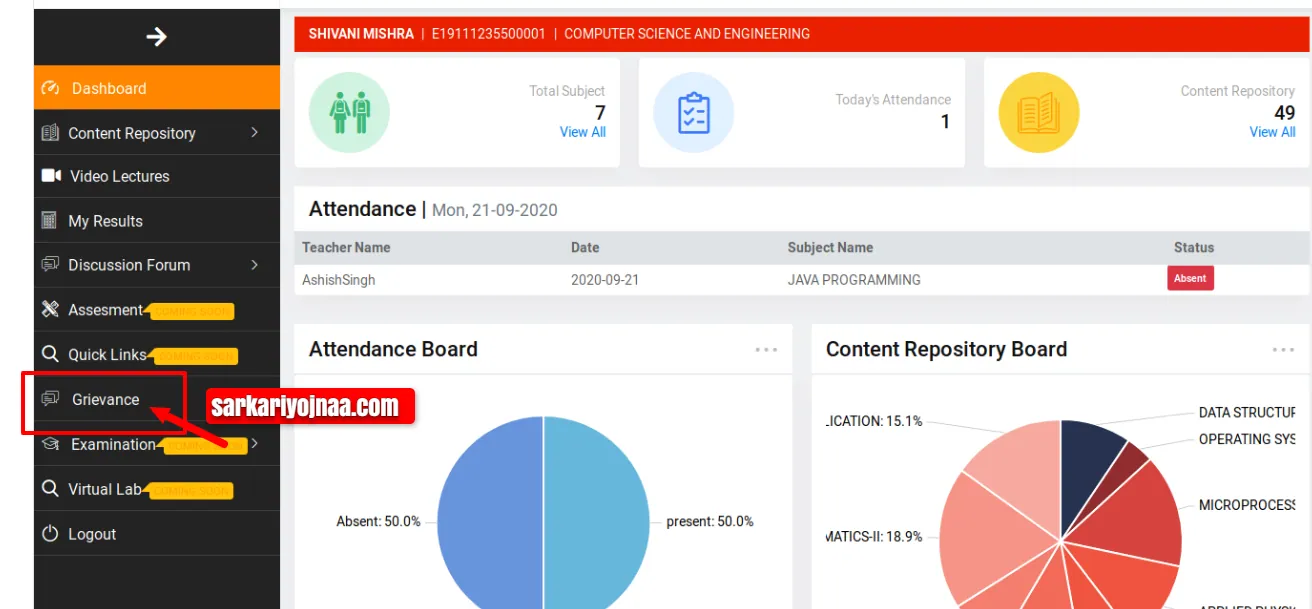Click the Content Repository book icon in sidebar
Viewport: 1312px width, 609px height.
pyautogui.click(x=50, y=133)
